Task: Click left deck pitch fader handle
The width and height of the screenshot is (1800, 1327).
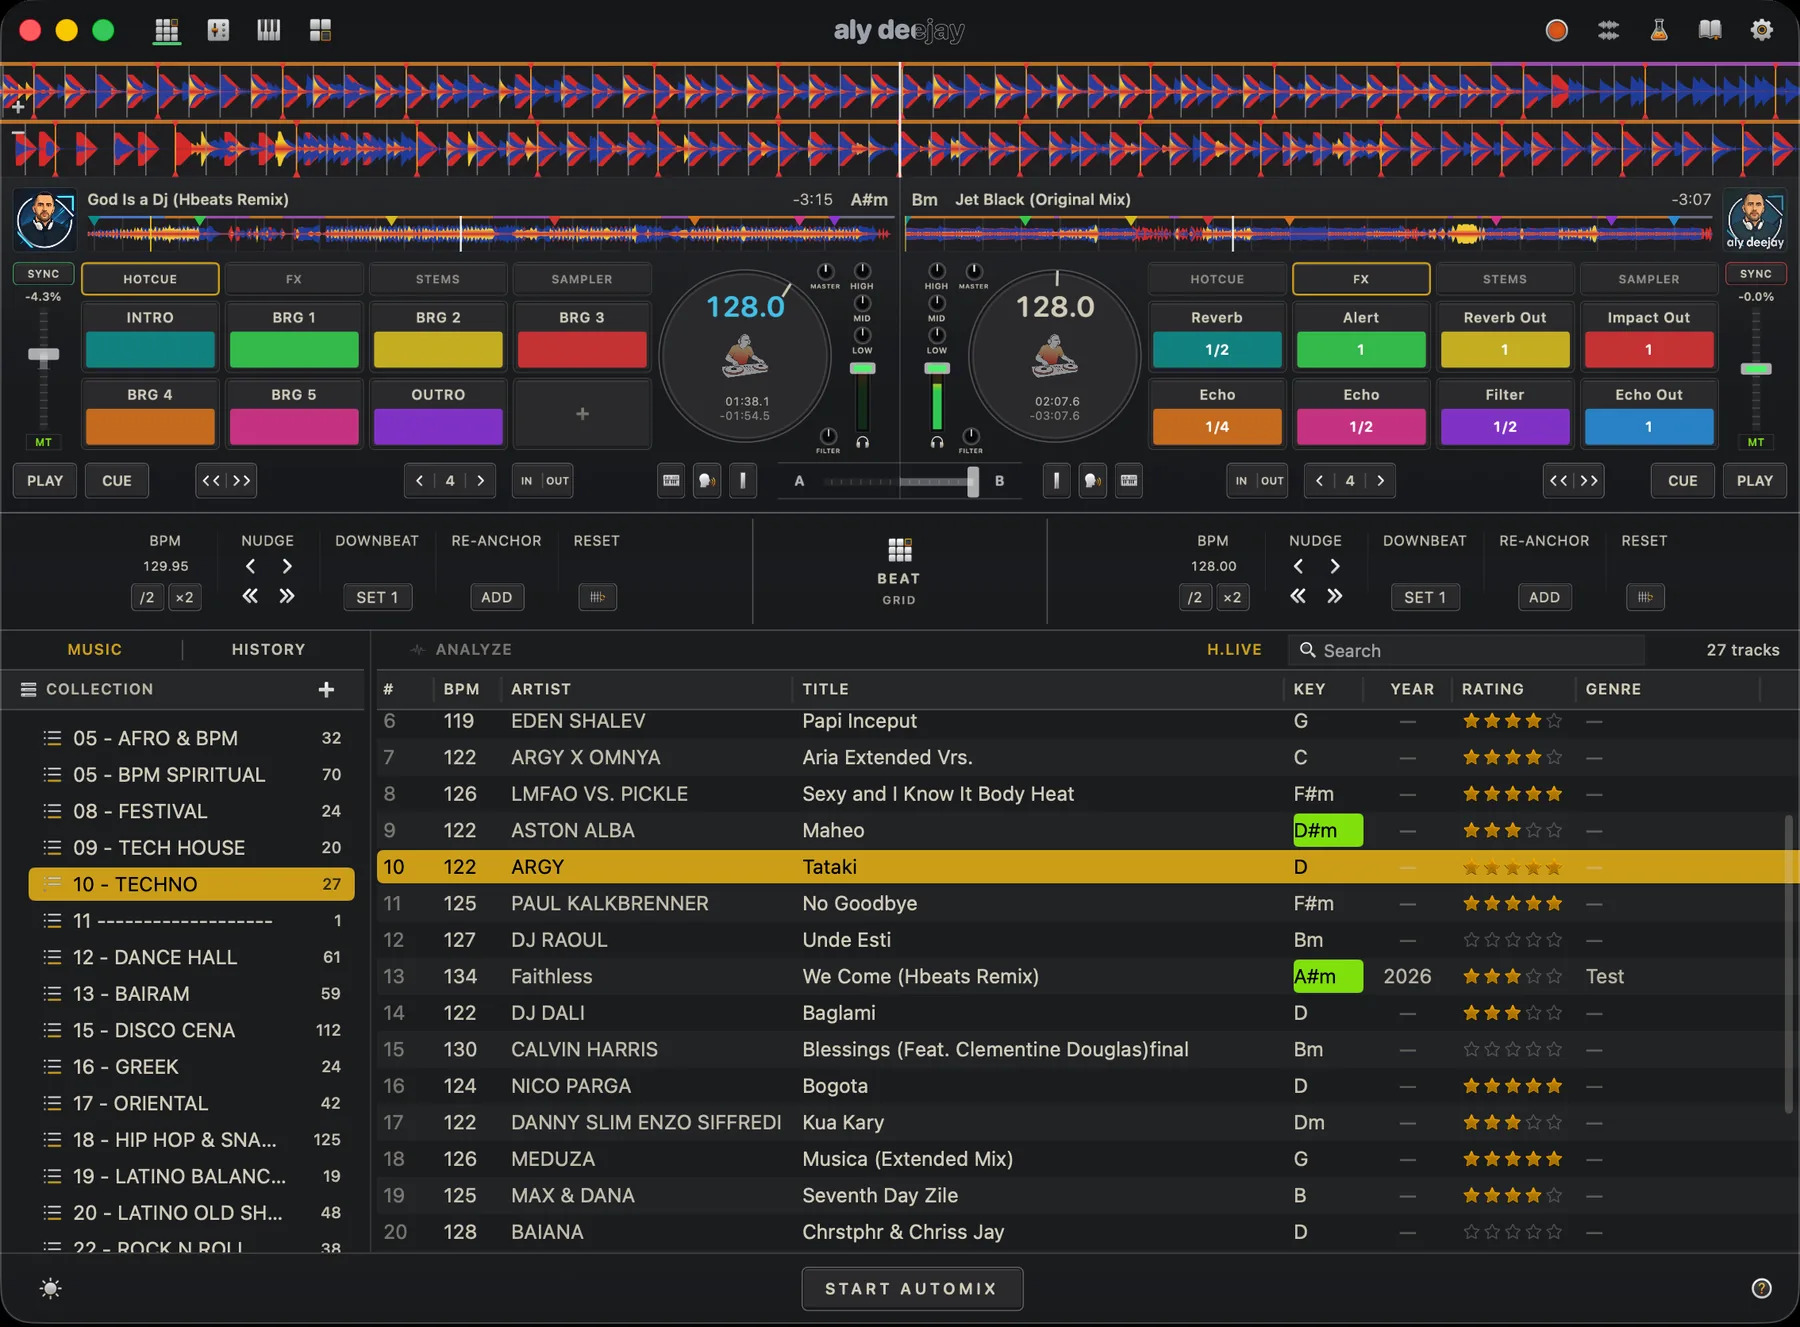Action: pyautogui.click(x=43, y=356)
